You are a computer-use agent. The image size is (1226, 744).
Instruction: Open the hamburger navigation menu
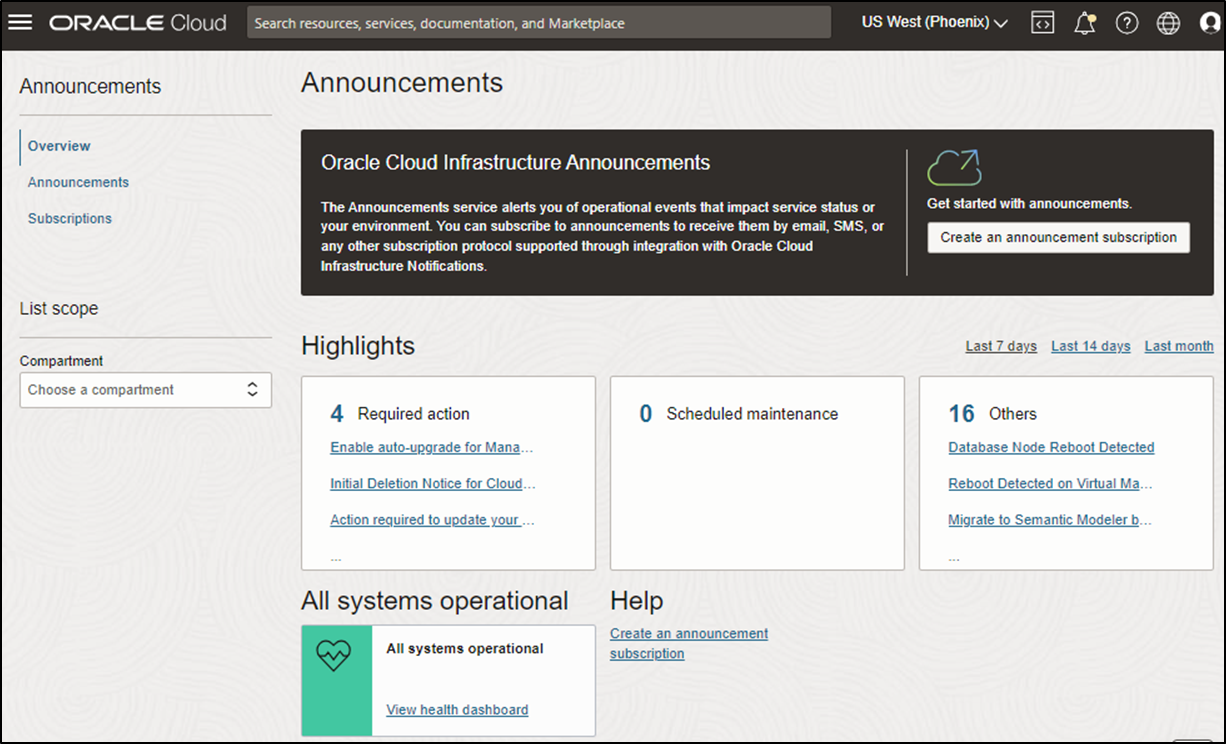(20, 22)
